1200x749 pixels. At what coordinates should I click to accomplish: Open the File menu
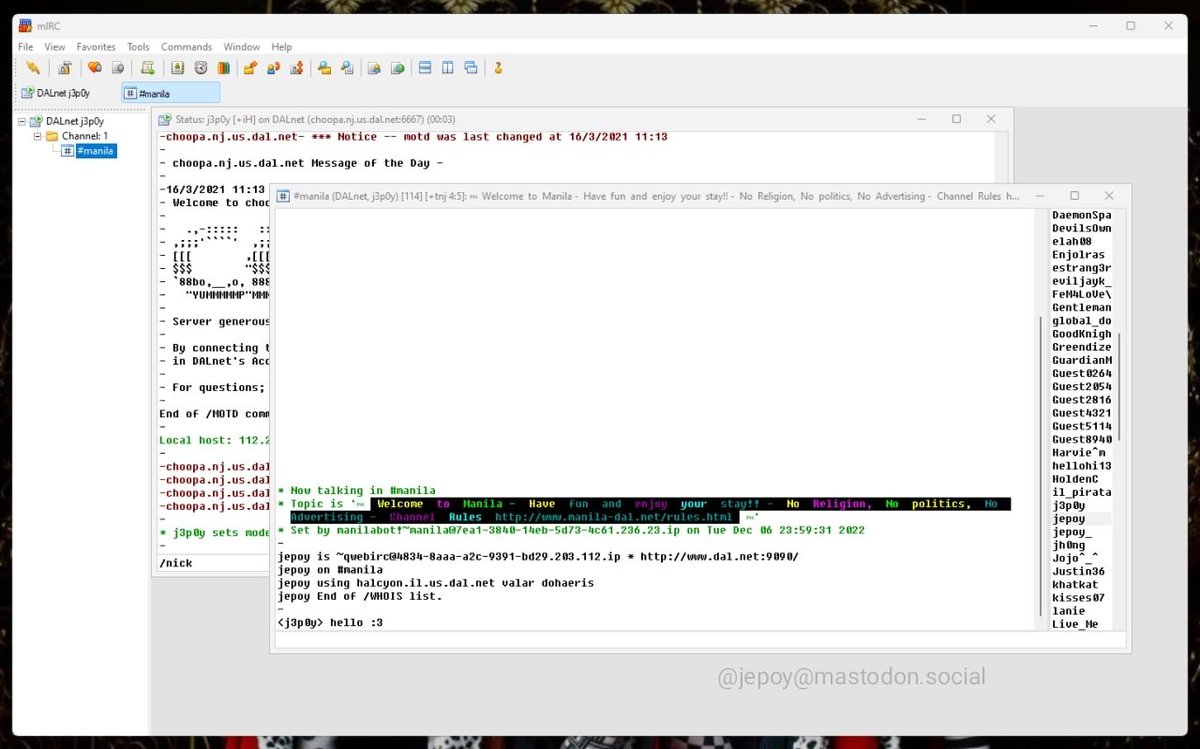(26, 47)
